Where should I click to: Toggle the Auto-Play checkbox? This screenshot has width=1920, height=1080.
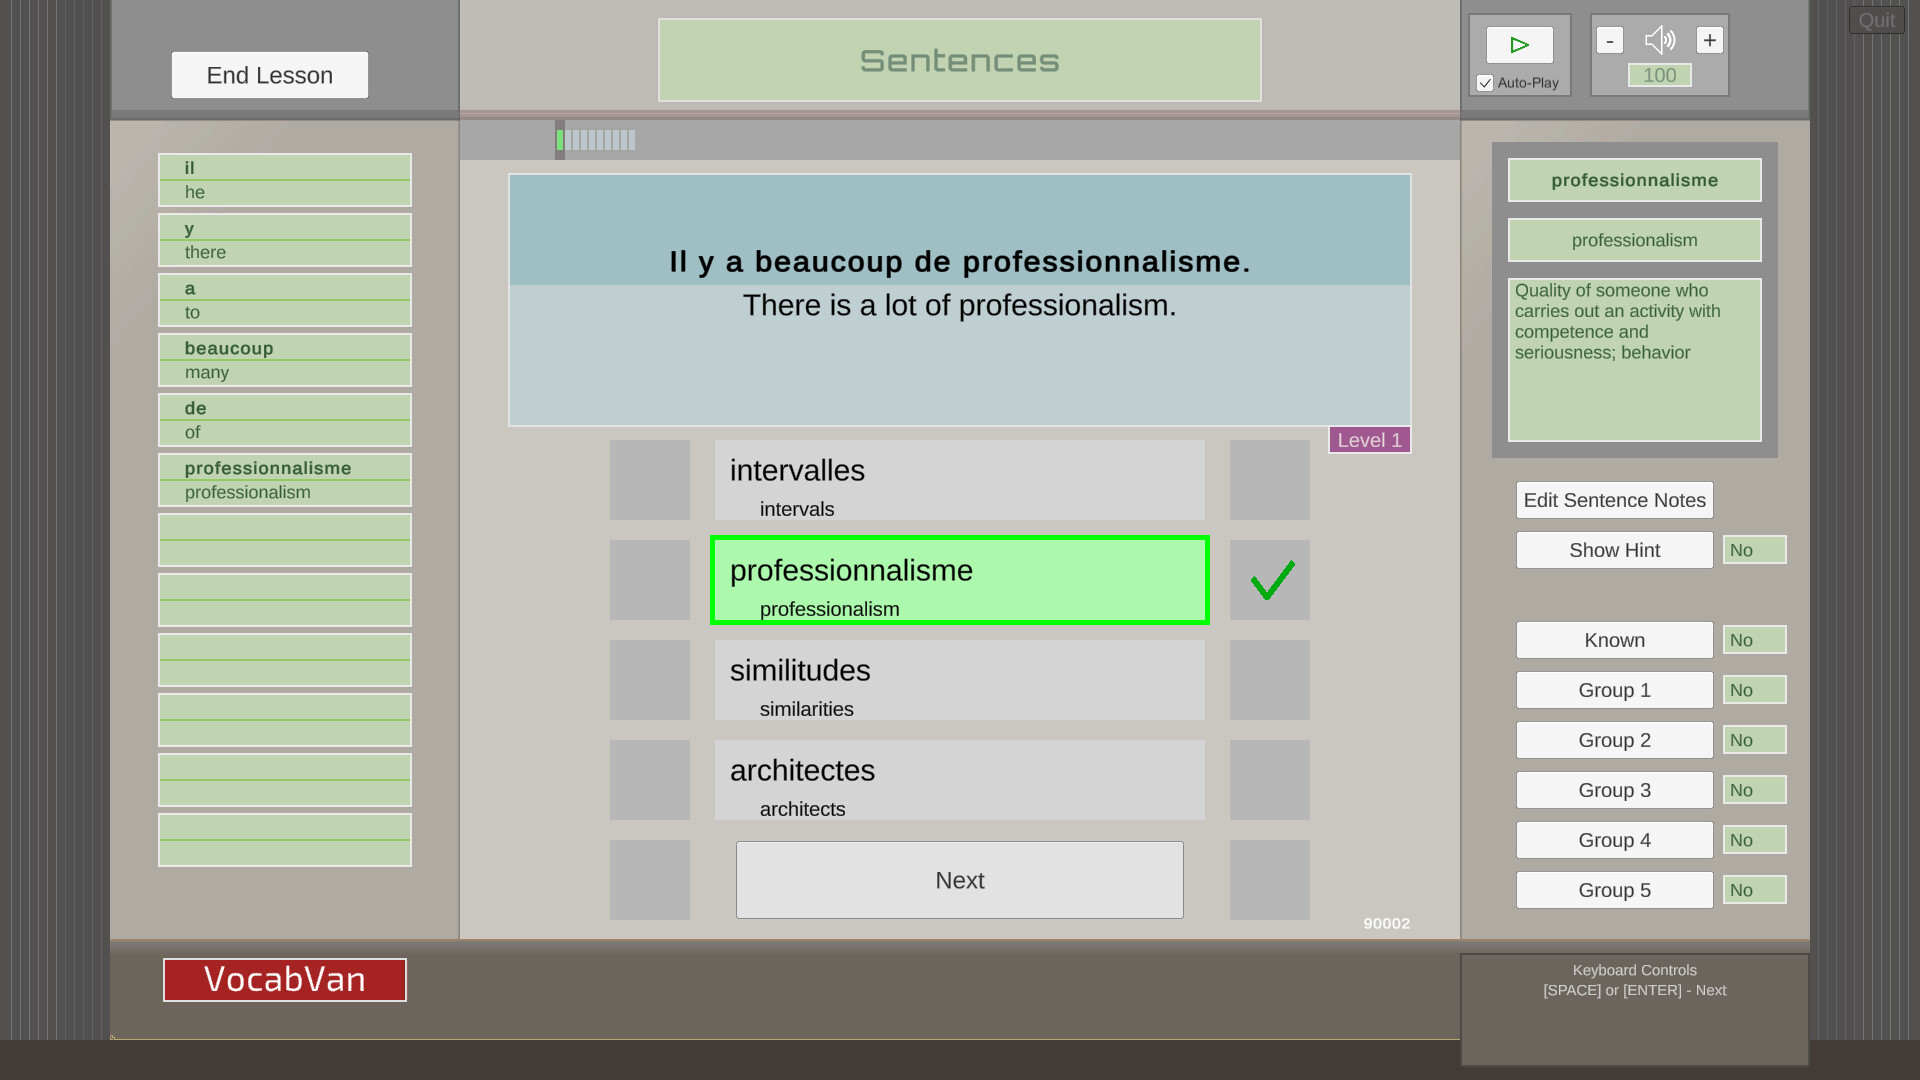1485,83
